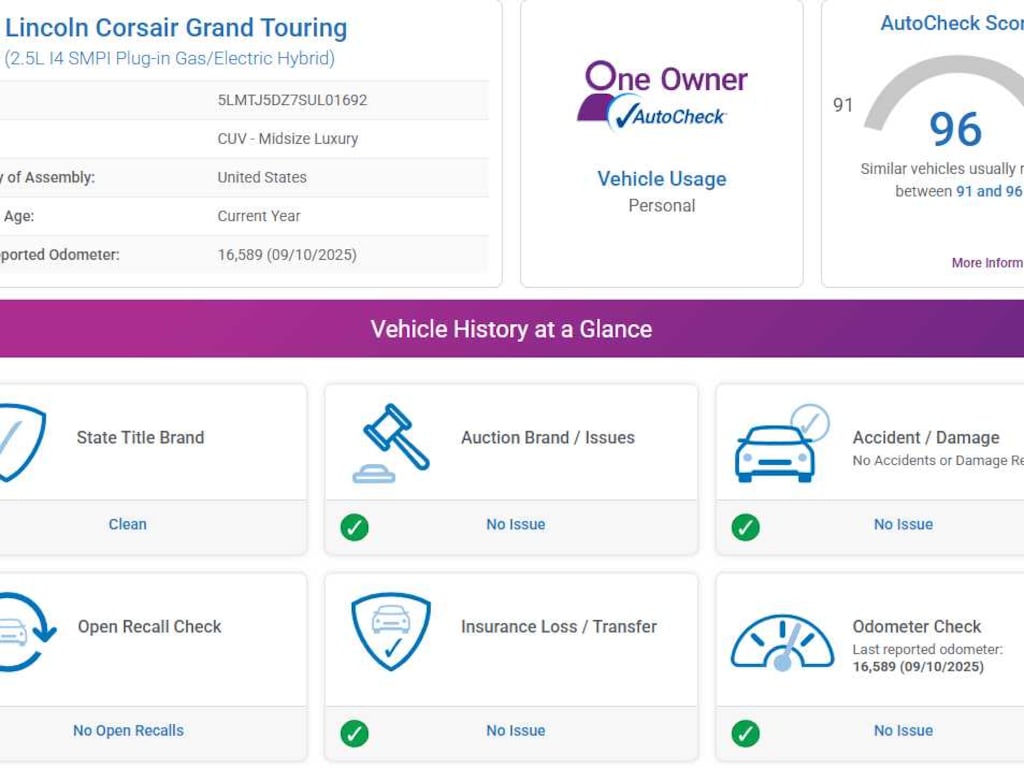Click the Odometer Check gauge icon

pyautogui.click(x=781, y=642)
